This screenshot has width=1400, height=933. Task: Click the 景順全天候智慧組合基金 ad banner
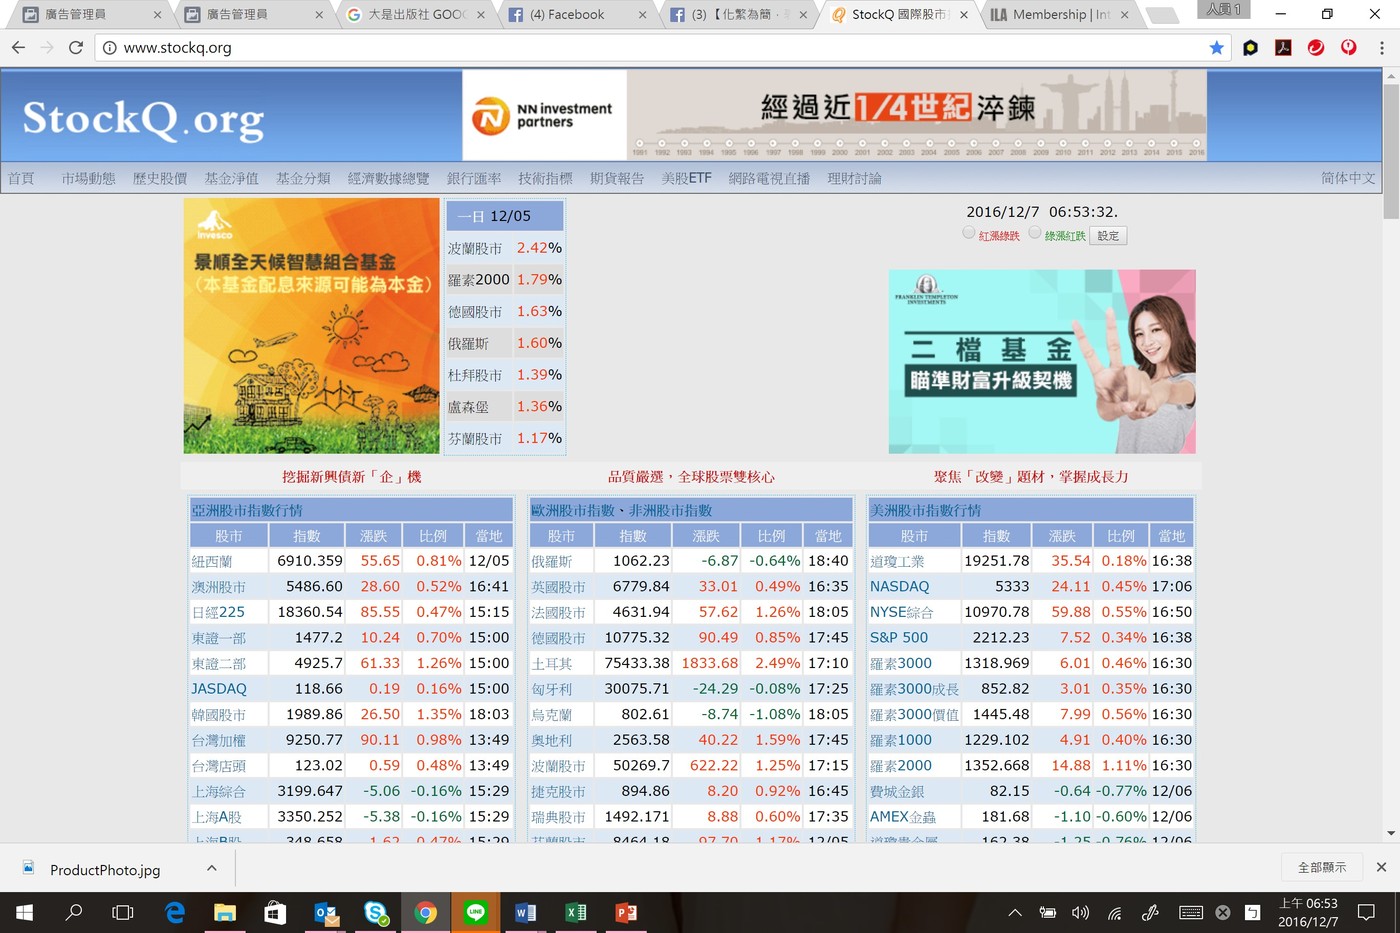[x=311, y=326]
